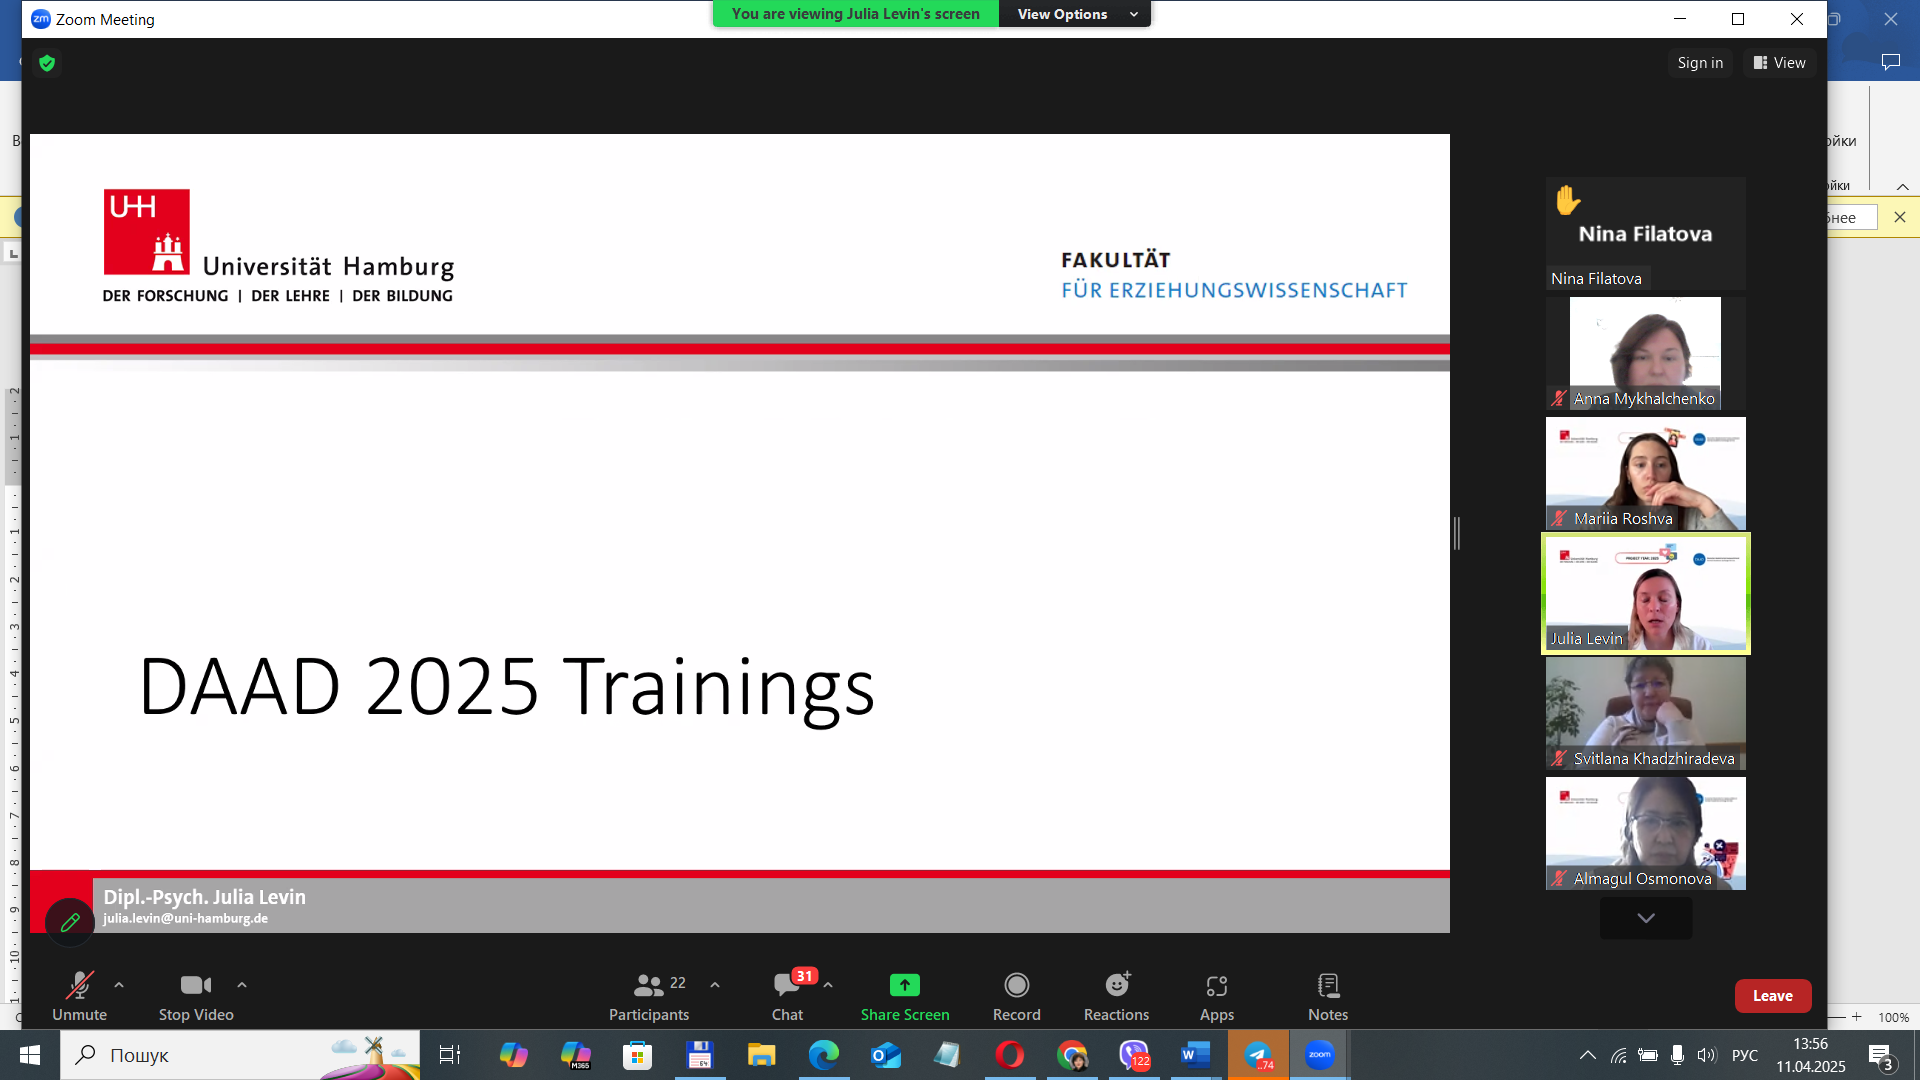1920x1080 pixels.
Task: Open the save-disk app on taskbar
Action: (x=699, y=1055)
